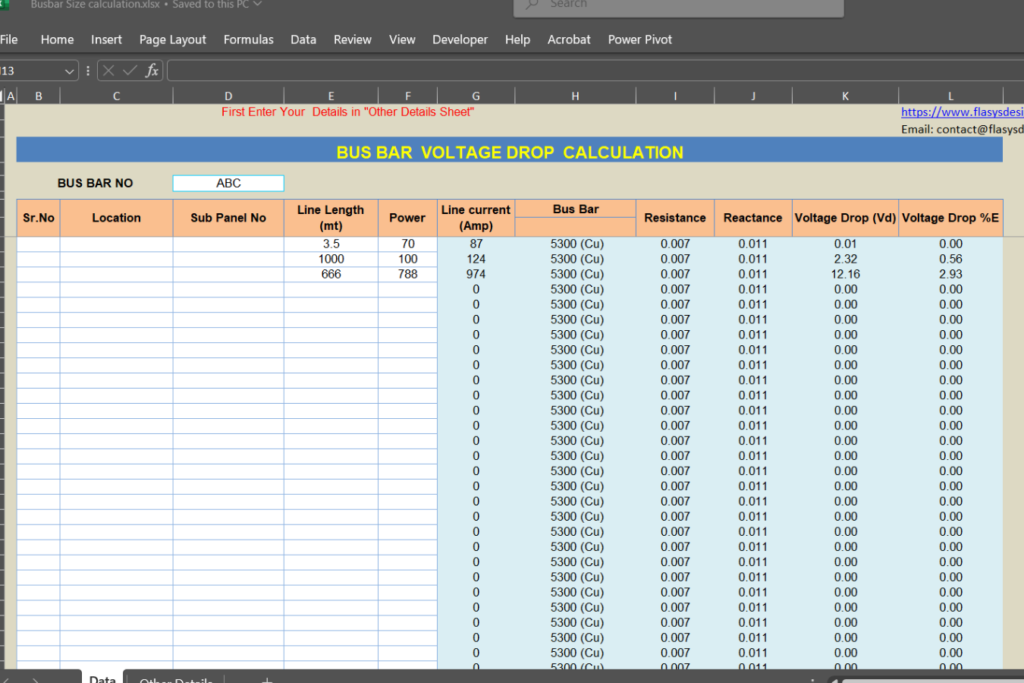Click the search magnifier icon in title bar
Viewport: 1024px width, 683px height.
[x=532, y=4]
